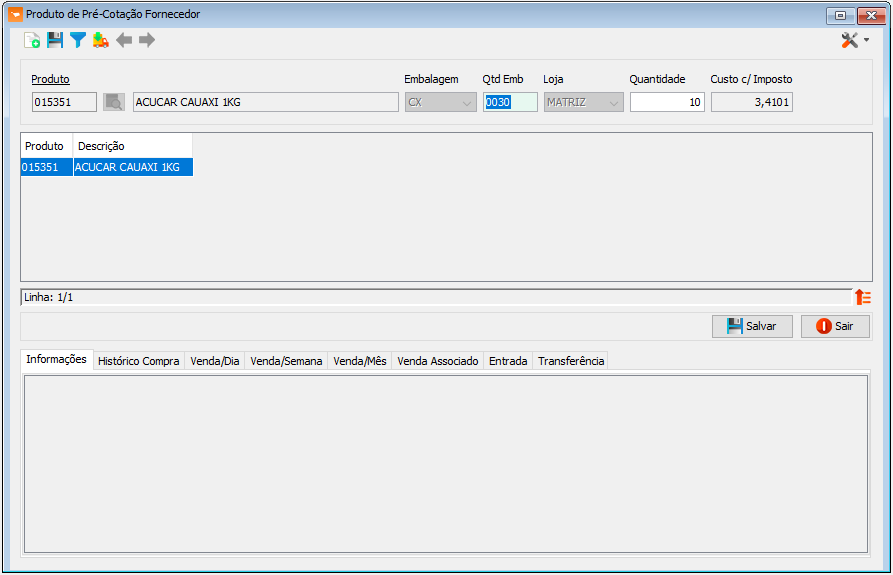Image resolution: width=893 pixels, height=575 pixels.
Task: Switch to the Informações tab
Action: 56,359
